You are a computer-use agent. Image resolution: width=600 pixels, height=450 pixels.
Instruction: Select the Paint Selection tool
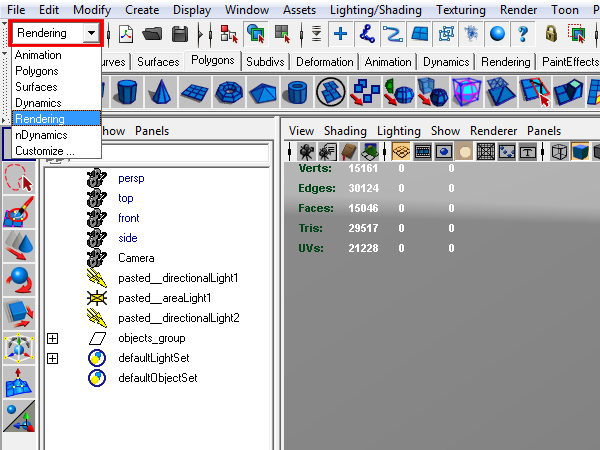[x=18, y=212]
